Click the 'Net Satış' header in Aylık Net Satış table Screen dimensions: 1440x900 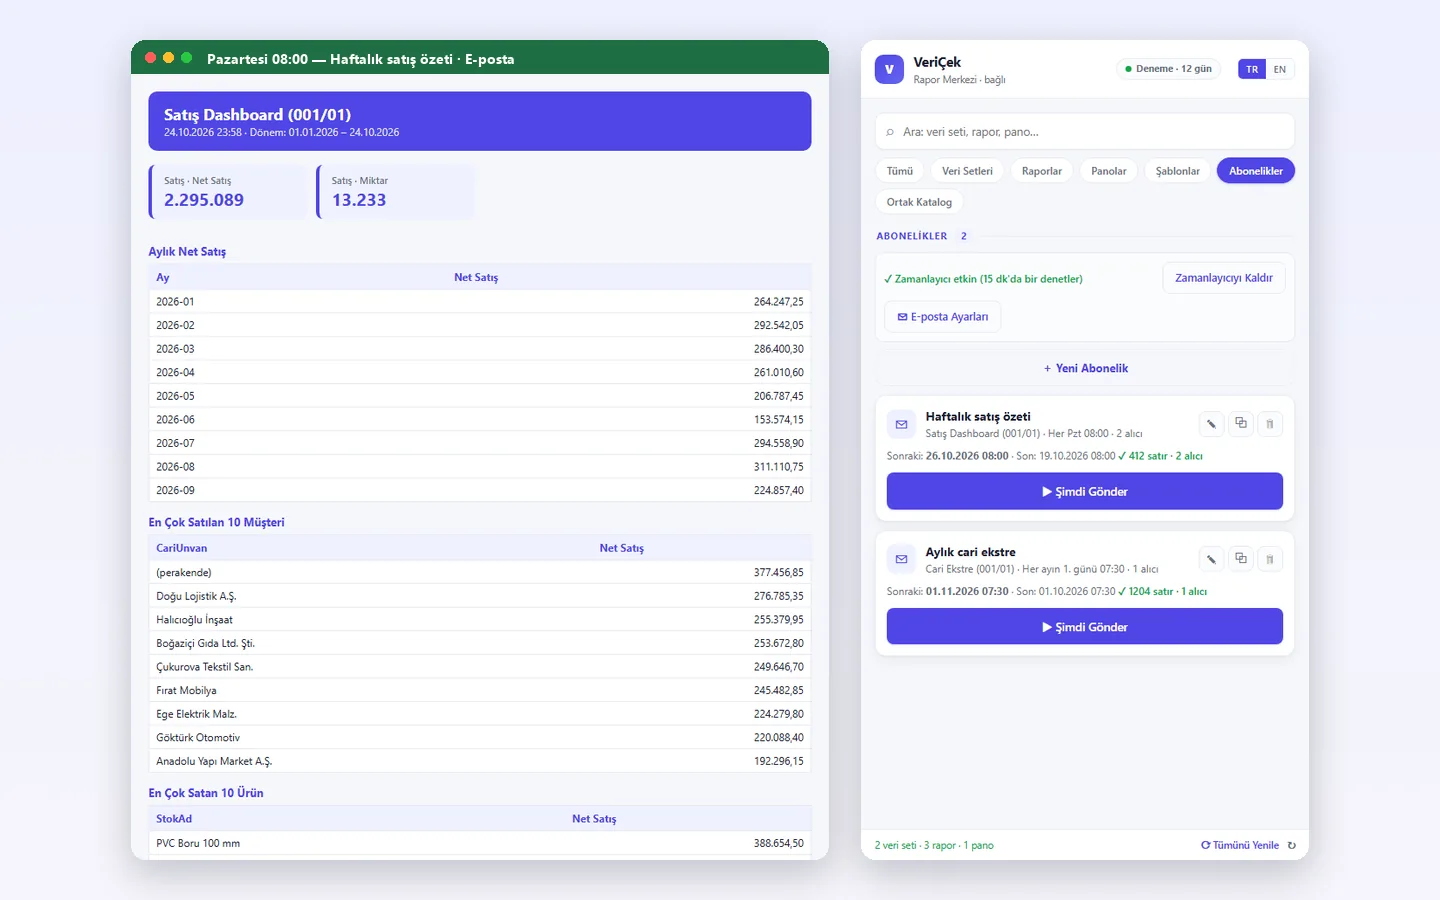(x=476, y=278)
